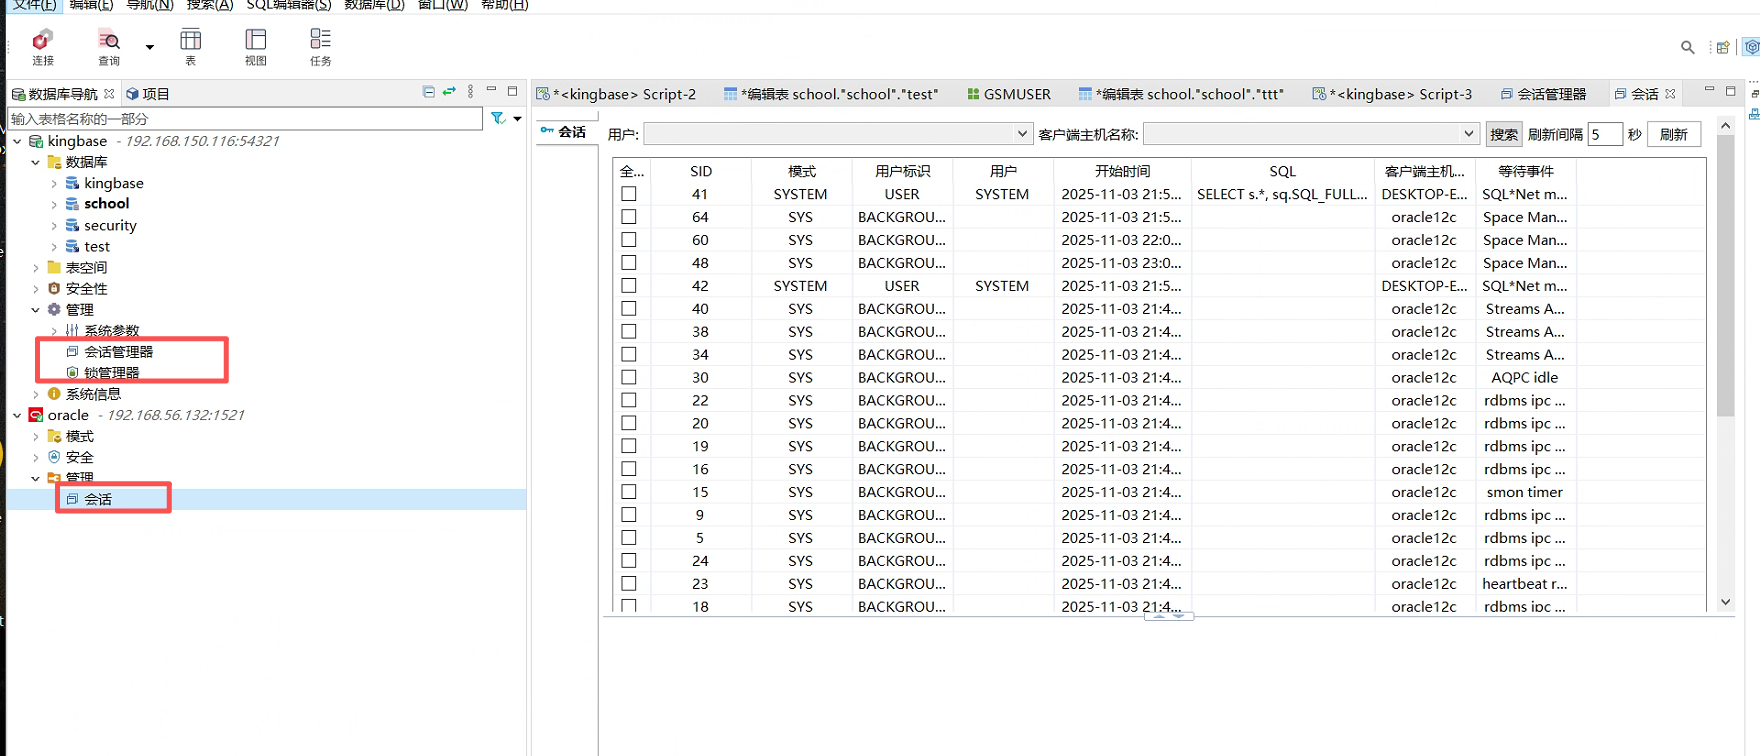Open the 查询 (Query) tool
1760x756 pixels.
tap(109, 46)
